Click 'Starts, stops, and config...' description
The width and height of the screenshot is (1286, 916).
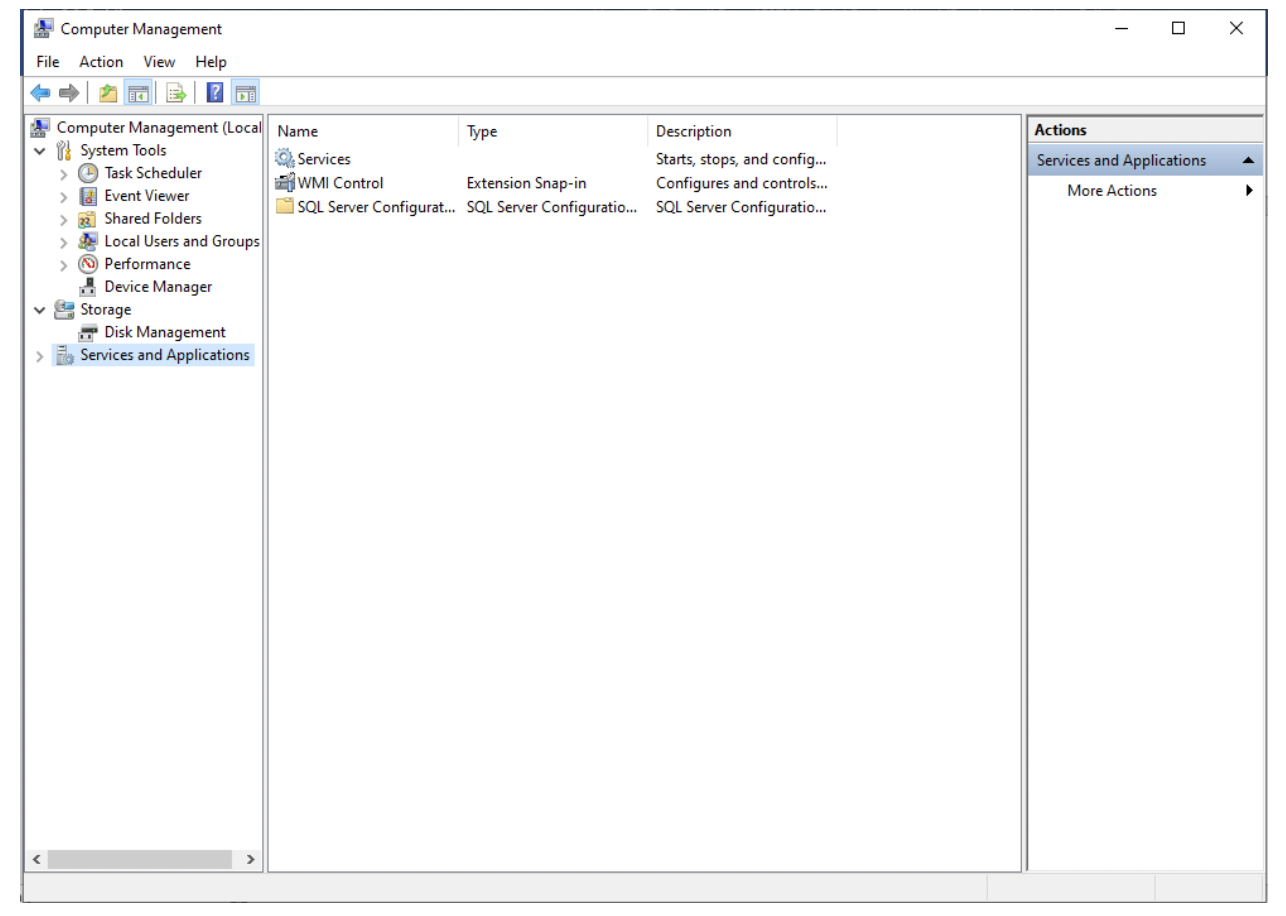(x=741, y=159)
